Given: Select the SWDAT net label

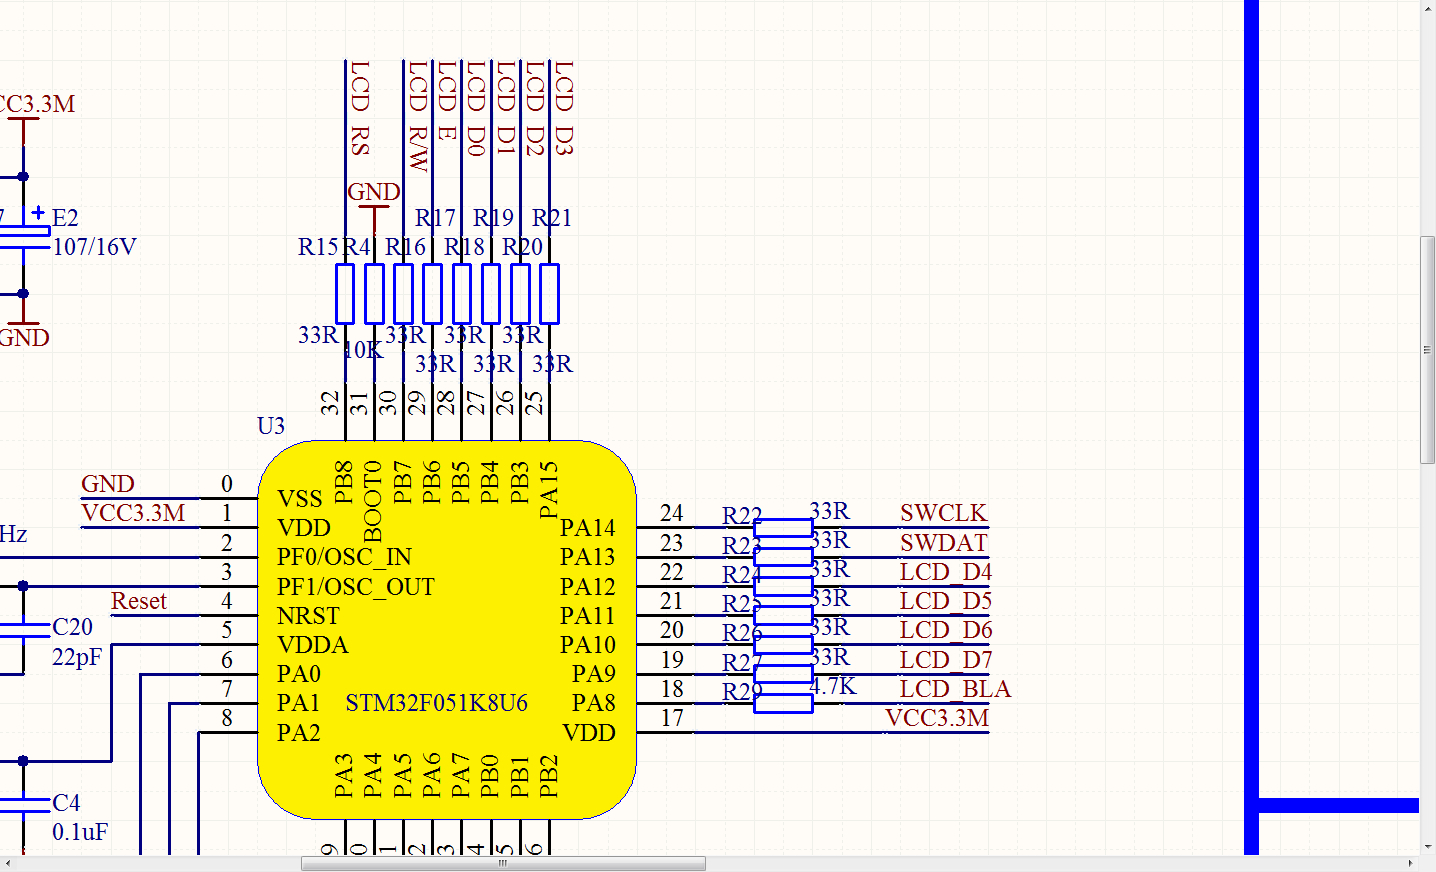Looking at the screenshot, I should click(943, 543).
